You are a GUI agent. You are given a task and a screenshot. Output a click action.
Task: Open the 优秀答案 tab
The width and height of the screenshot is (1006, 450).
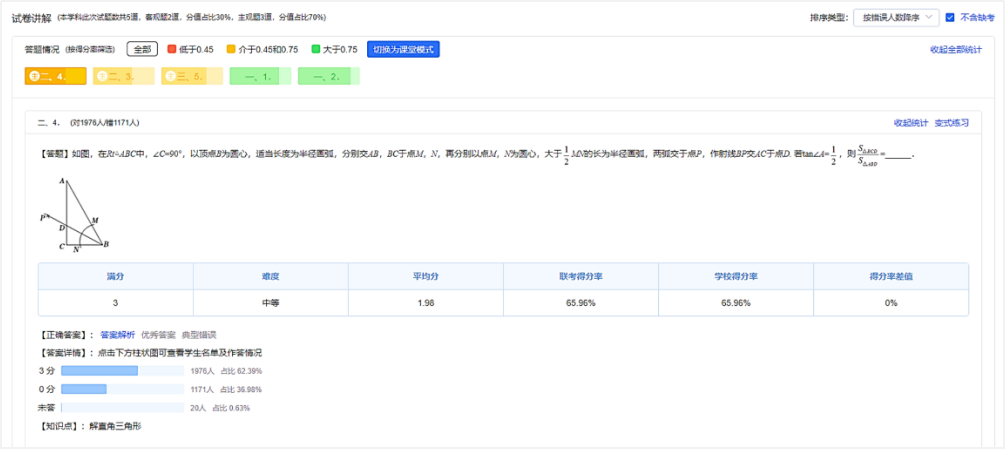click(x=158, y=335)
